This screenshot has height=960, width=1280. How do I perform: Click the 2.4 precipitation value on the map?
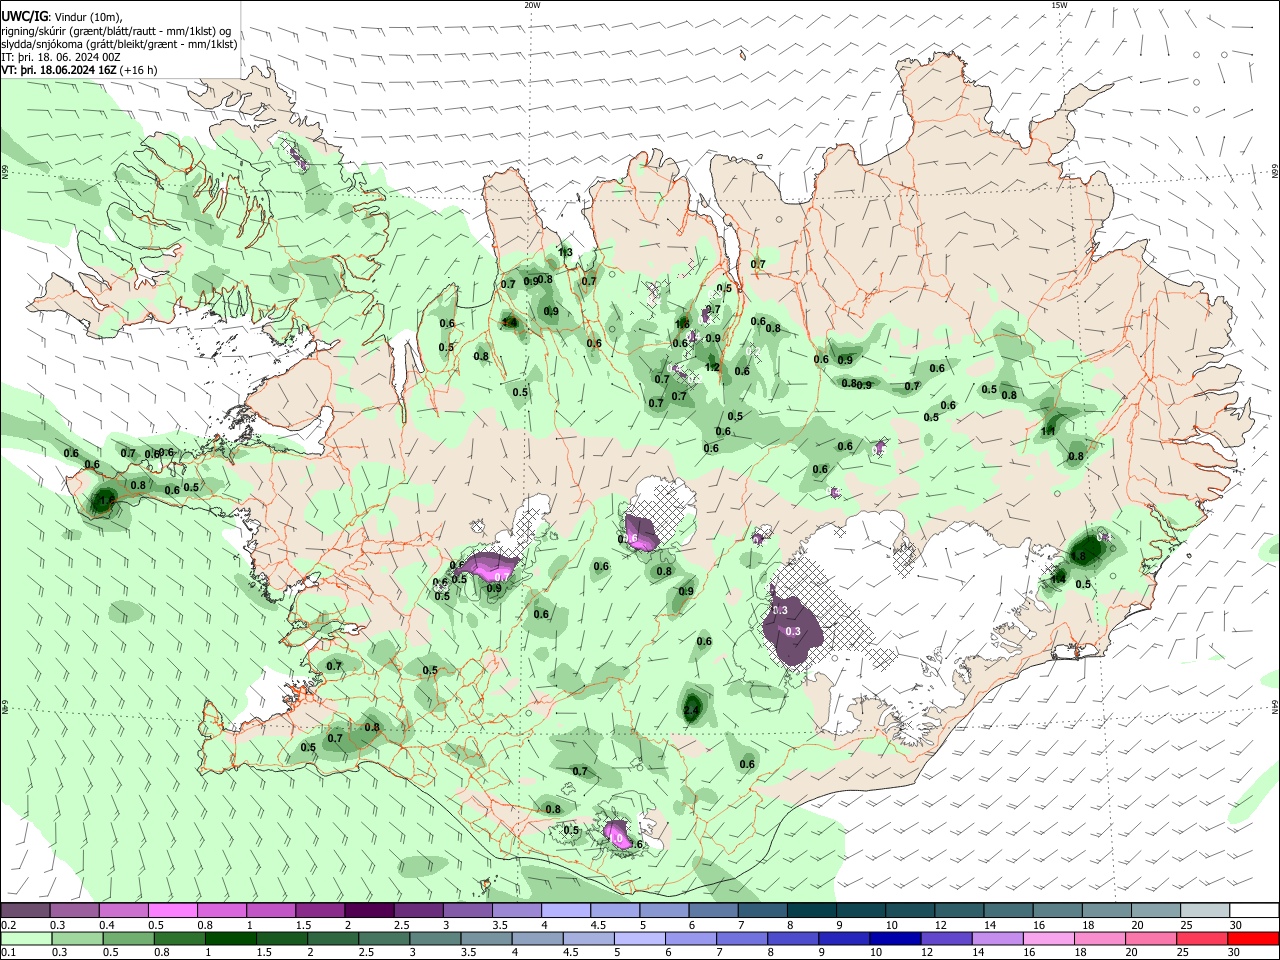click(x=692, y=711)
